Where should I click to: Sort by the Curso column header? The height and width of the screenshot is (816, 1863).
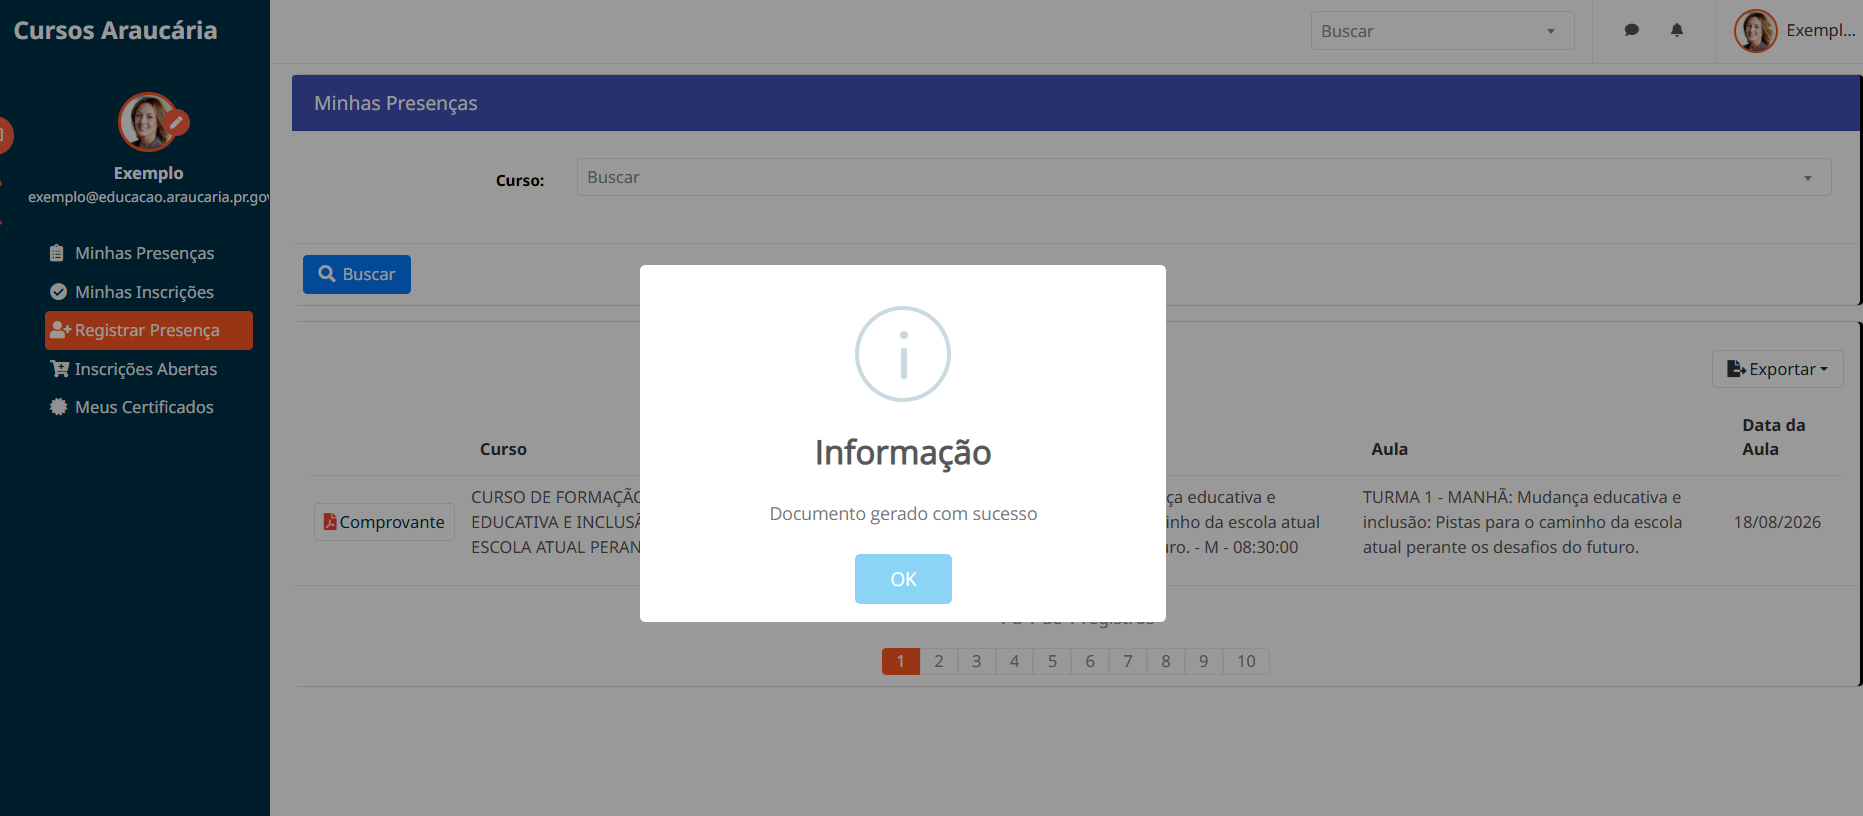point(503,449)
